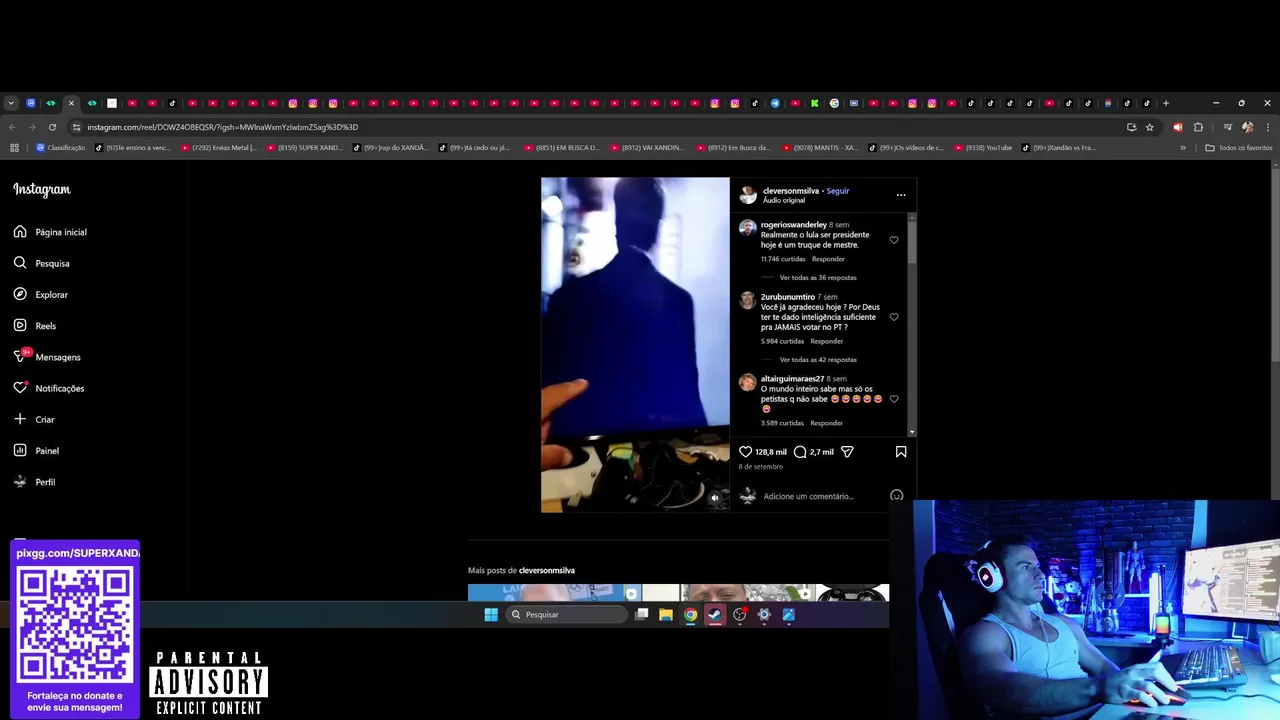Open the Windows Start menu

491,615
